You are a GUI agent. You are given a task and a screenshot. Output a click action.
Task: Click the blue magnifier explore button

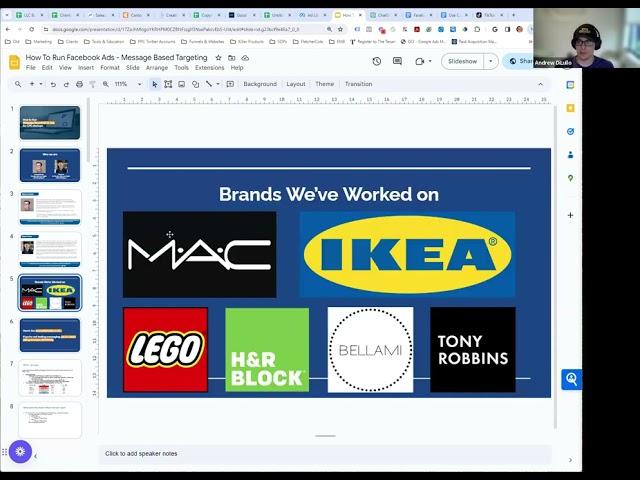pos(571,380)
